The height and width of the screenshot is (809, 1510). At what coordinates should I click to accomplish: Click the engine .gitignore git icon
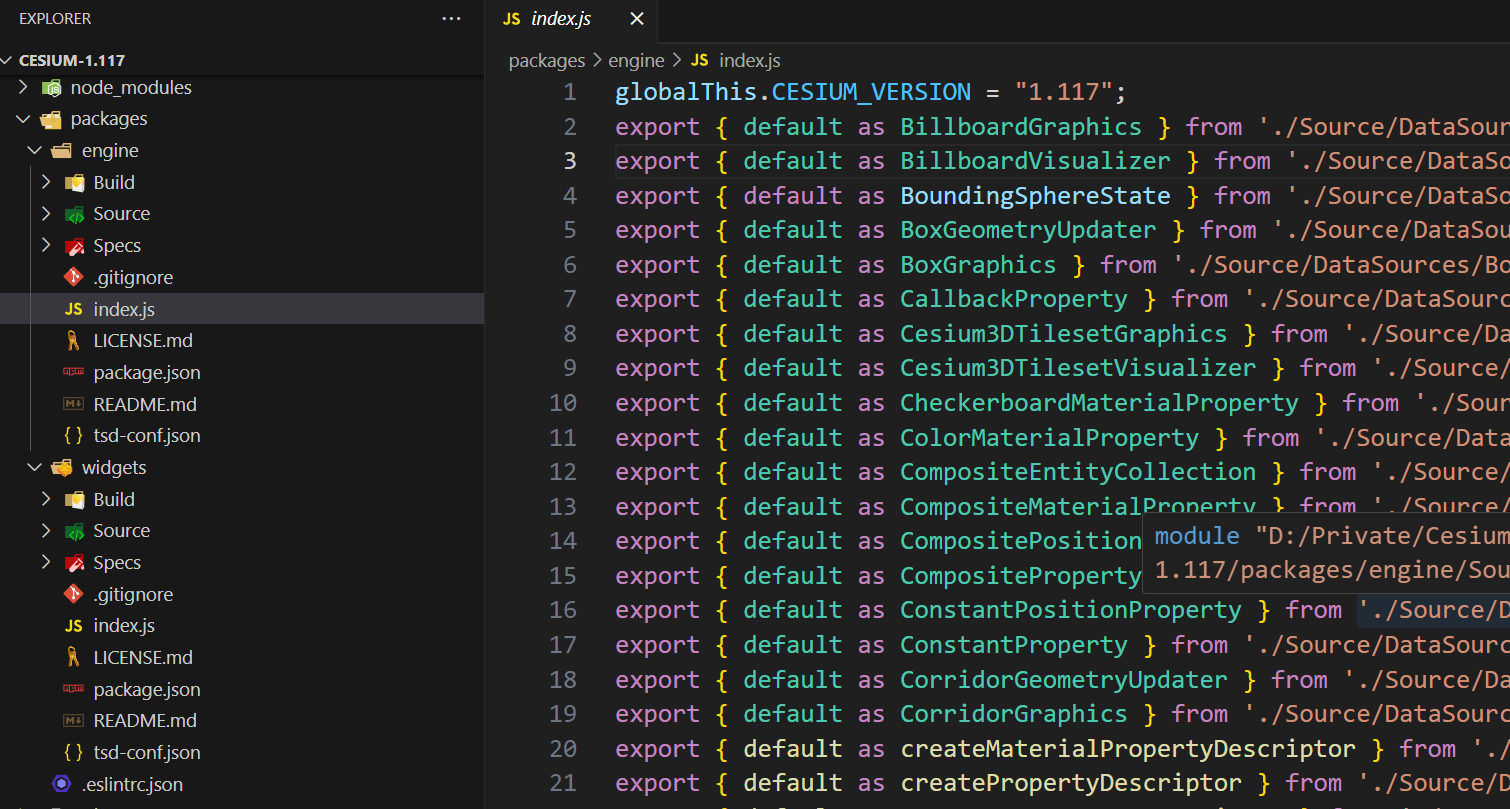[73, 277]
